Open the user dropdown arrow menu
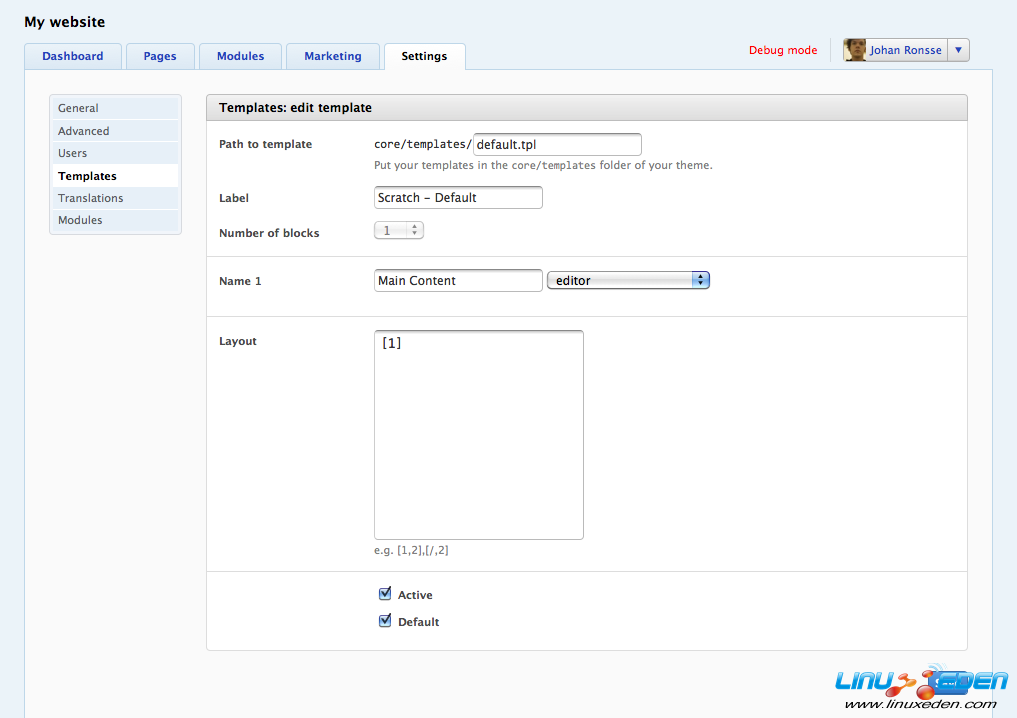Viewport: 1017px width, 718px height. point(957,50)
